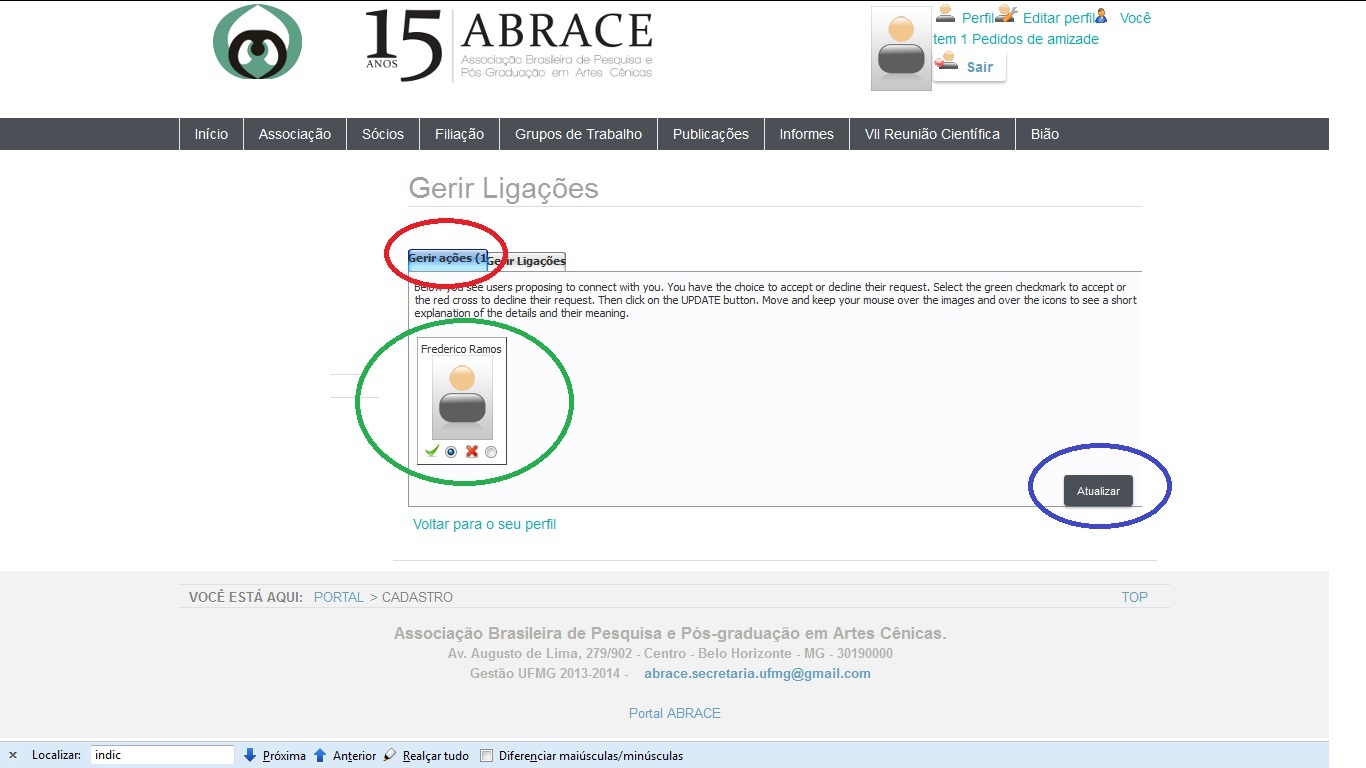1366x768 pixels.
Task: Click the Realçar tudo highlighter icon
Action: pyautogui.click(x=390, y=755)
